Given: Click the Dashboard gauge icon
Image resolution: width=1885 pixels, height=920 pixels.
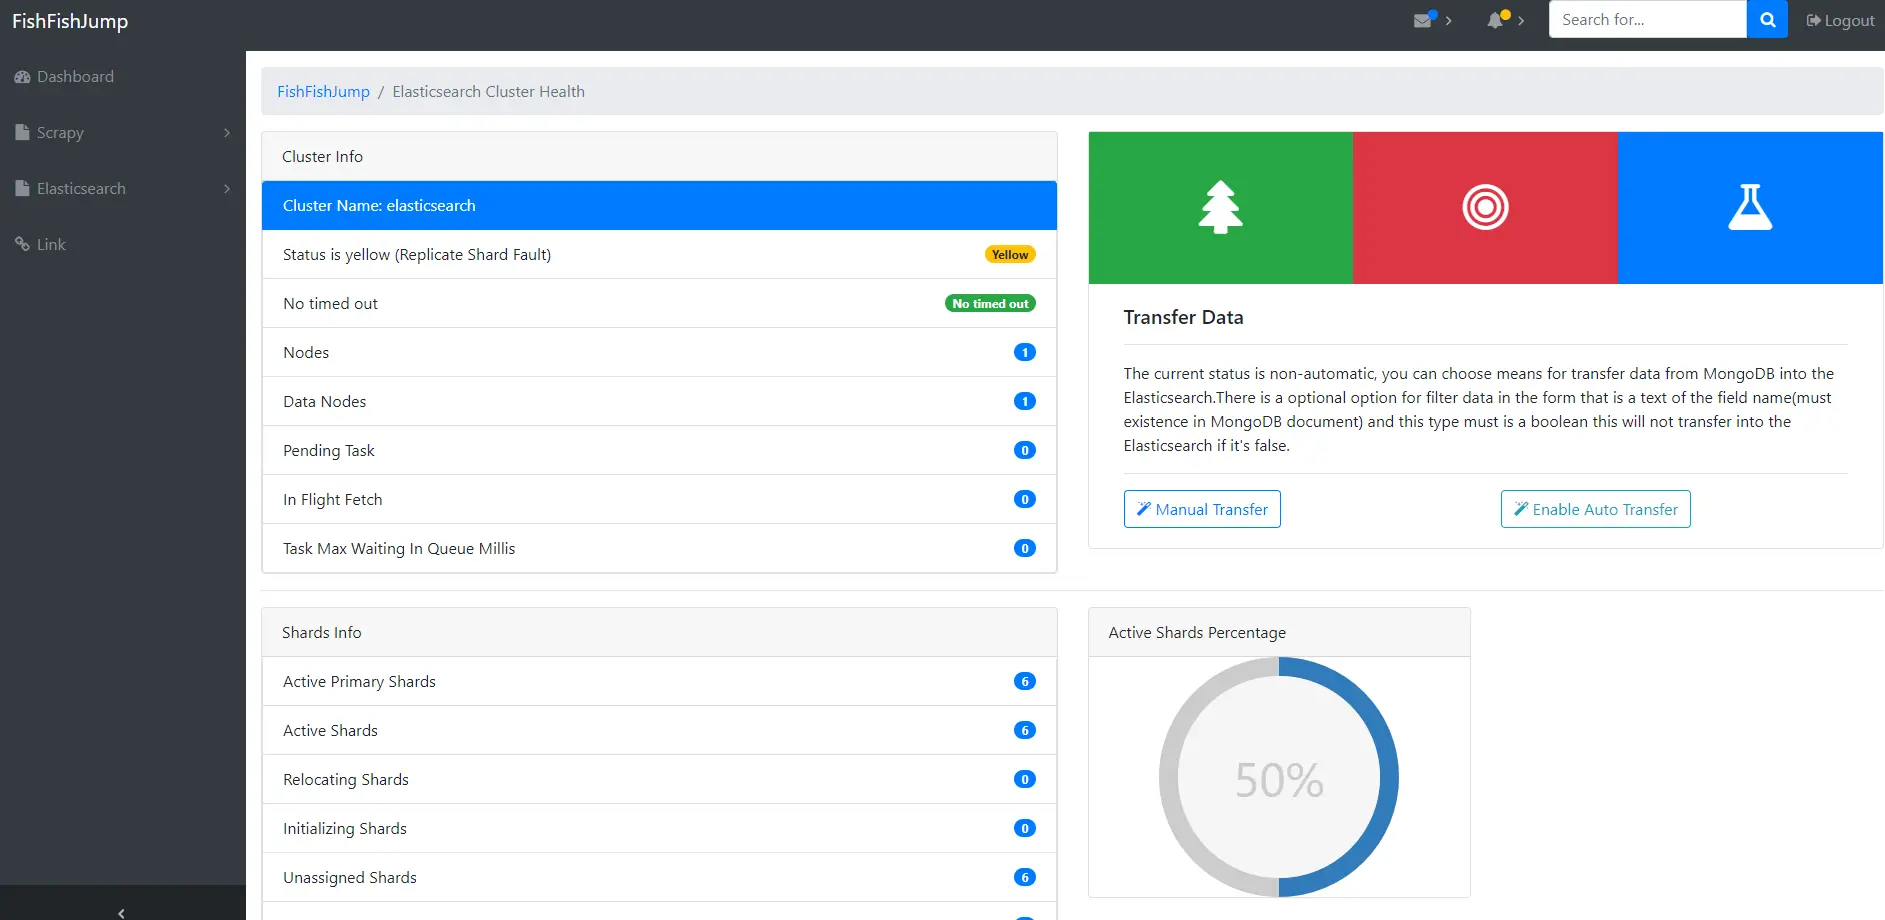Looking at the screenshot, I should [x=21, y=76].
